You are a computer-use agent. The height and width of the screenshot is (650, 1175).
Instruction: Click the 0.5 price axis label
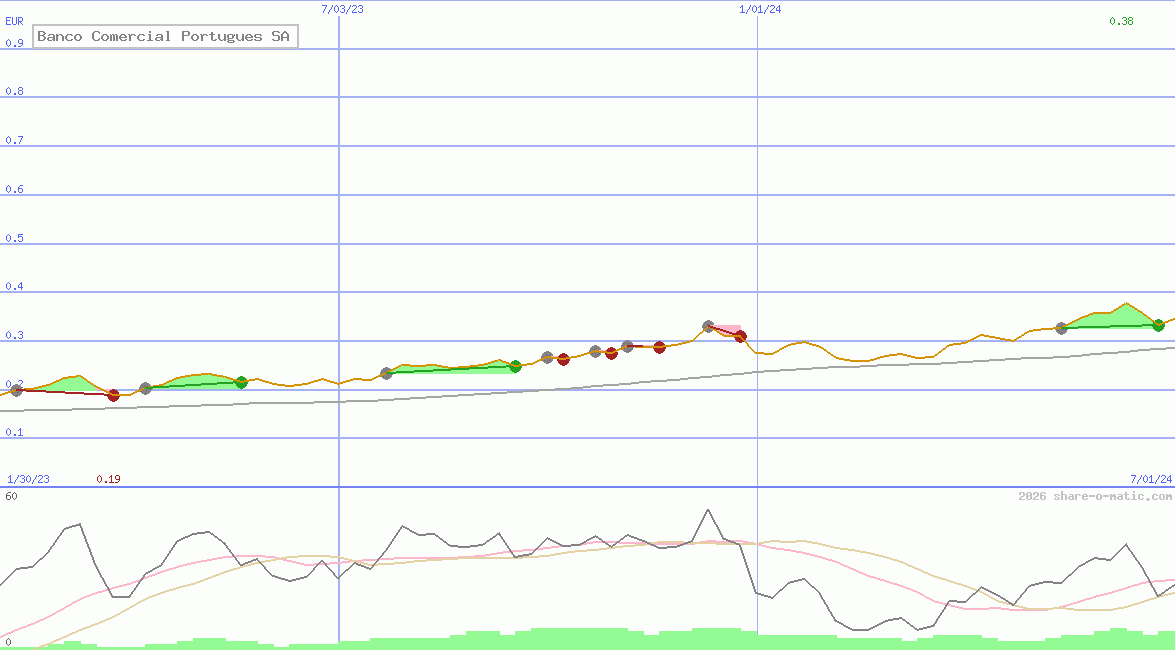14,238
